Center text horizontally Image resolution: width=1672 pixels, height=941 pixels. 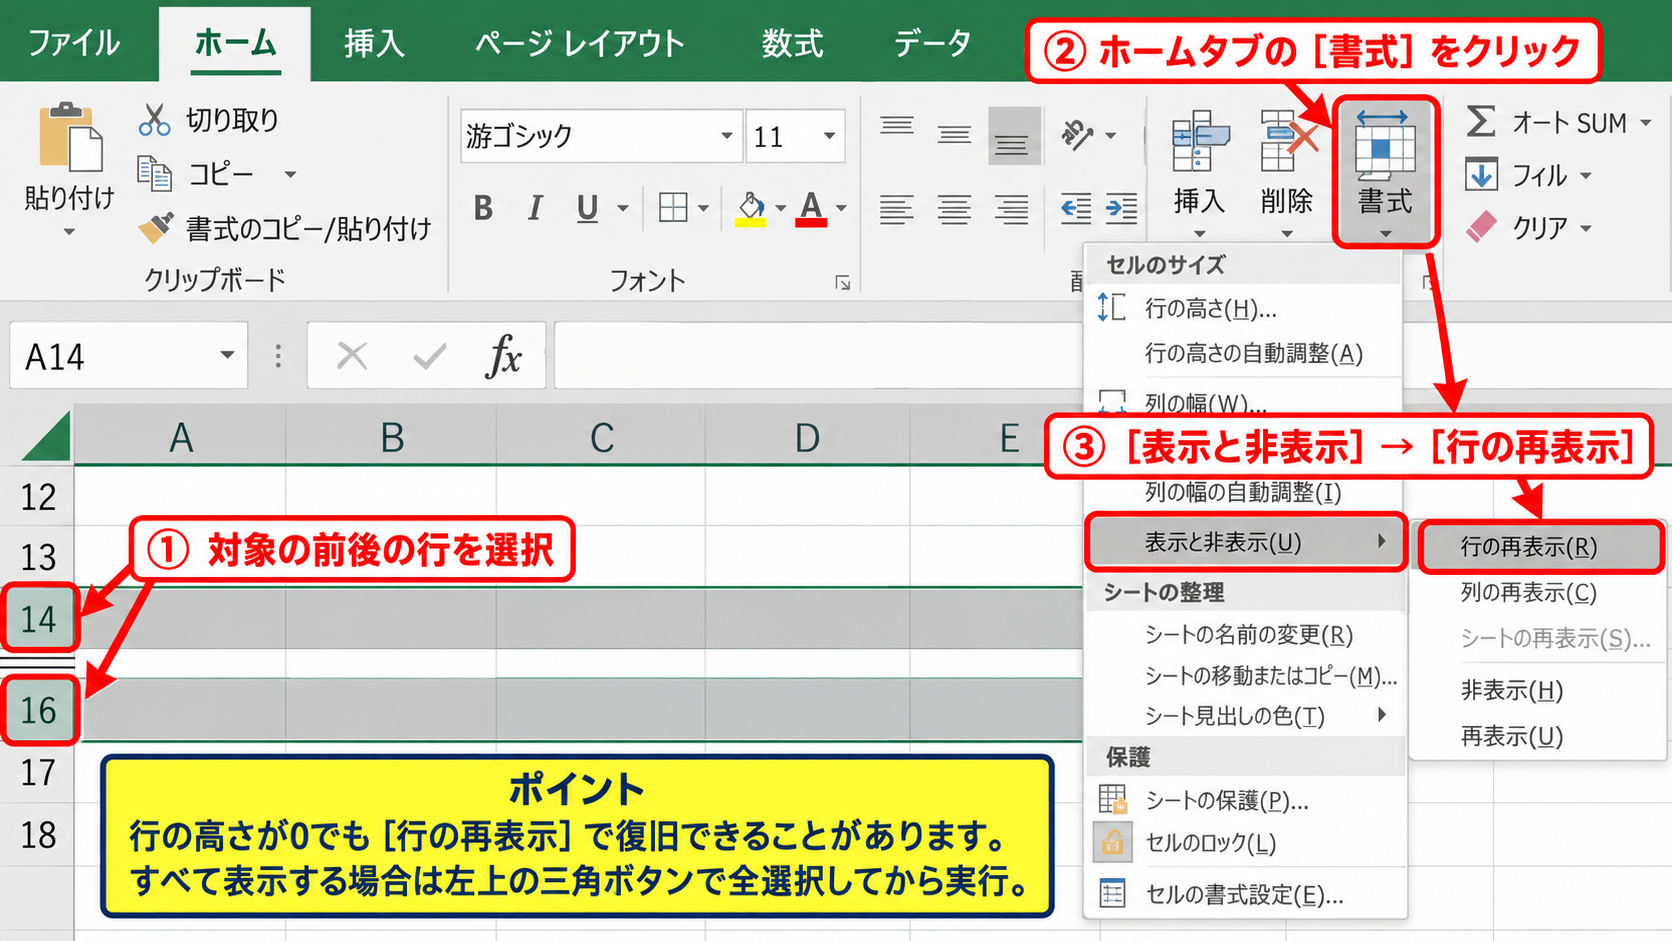pos(954,209)
